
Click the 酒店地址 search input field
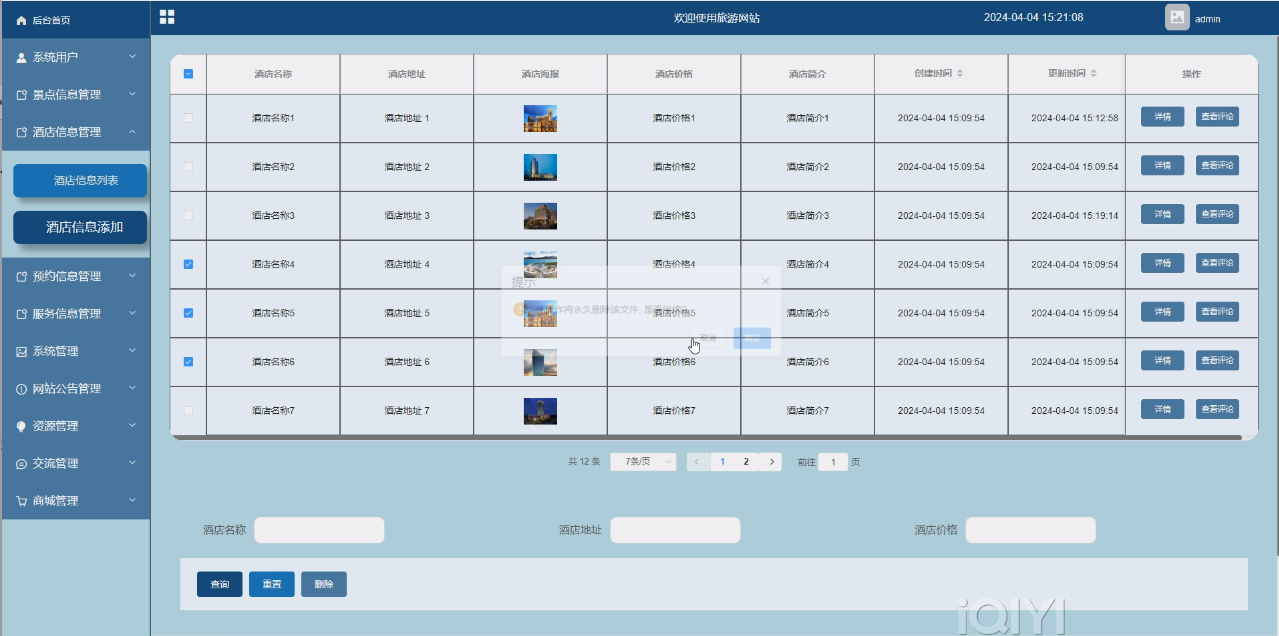(x=675, y=530)
